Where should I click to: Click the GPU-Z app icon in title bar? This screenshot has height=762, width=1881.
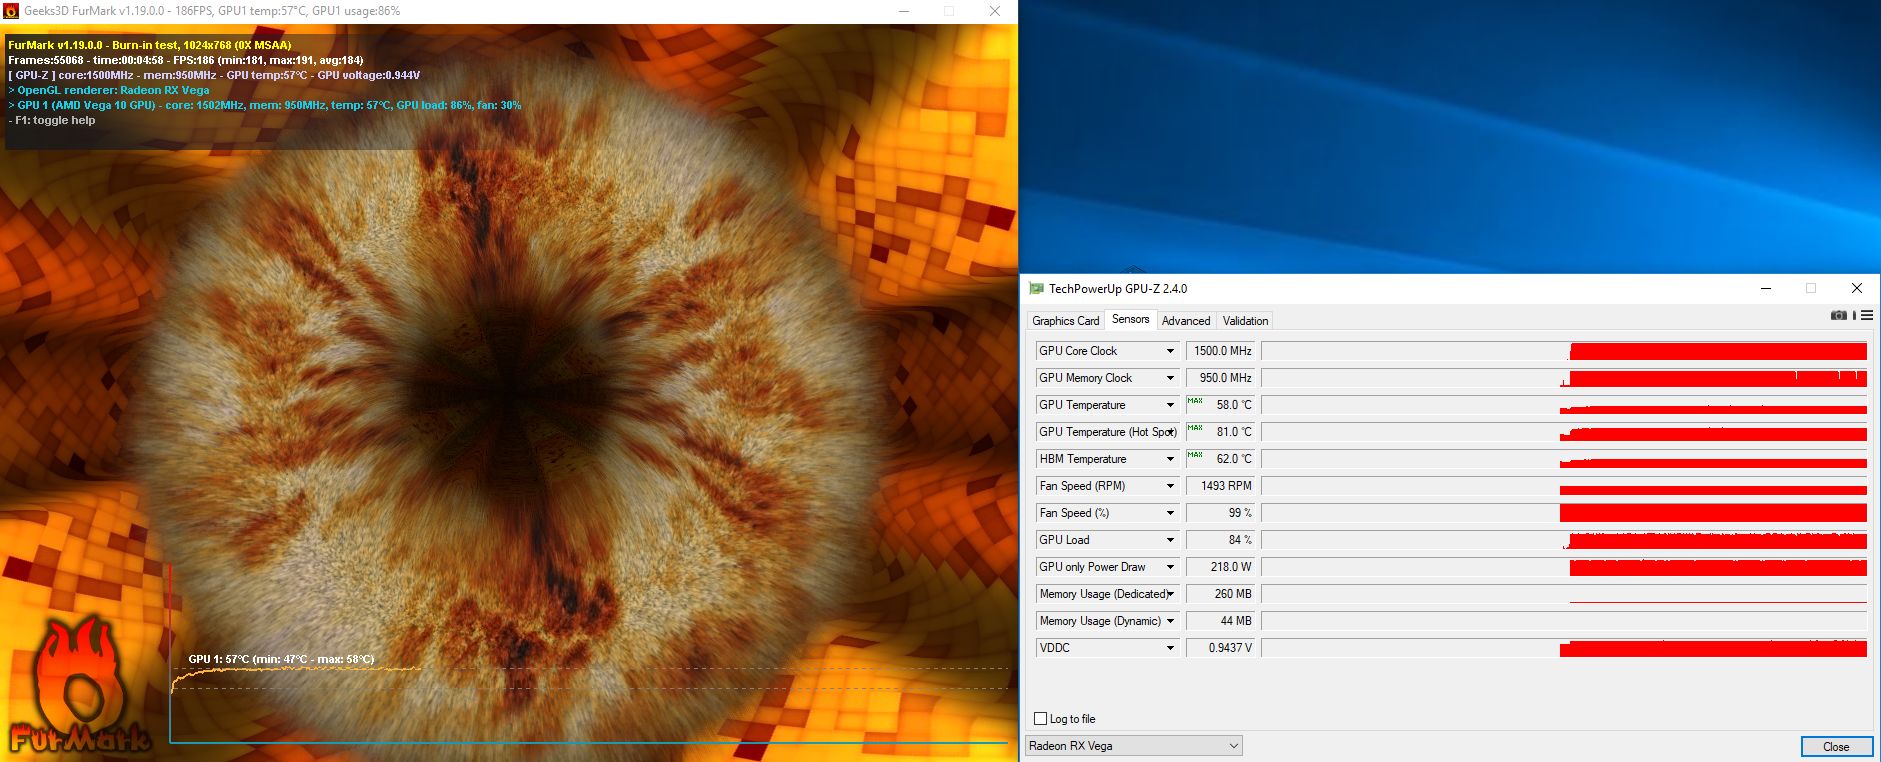1036,288
